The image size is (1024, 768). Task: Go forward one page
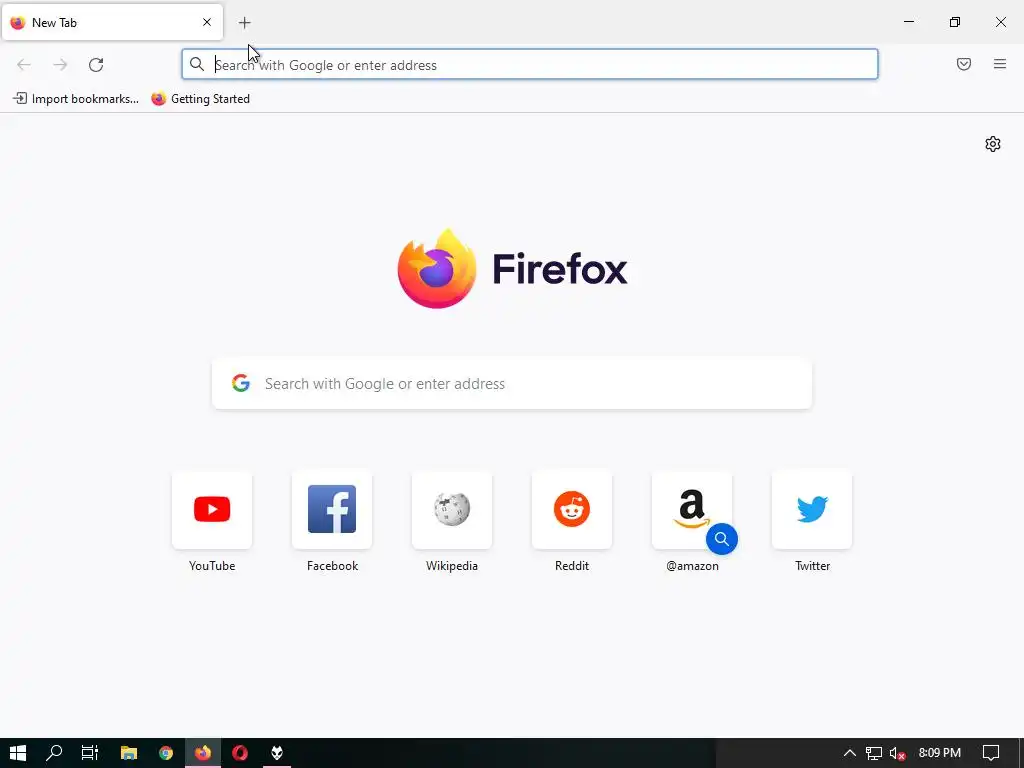[x=60, y=65]
